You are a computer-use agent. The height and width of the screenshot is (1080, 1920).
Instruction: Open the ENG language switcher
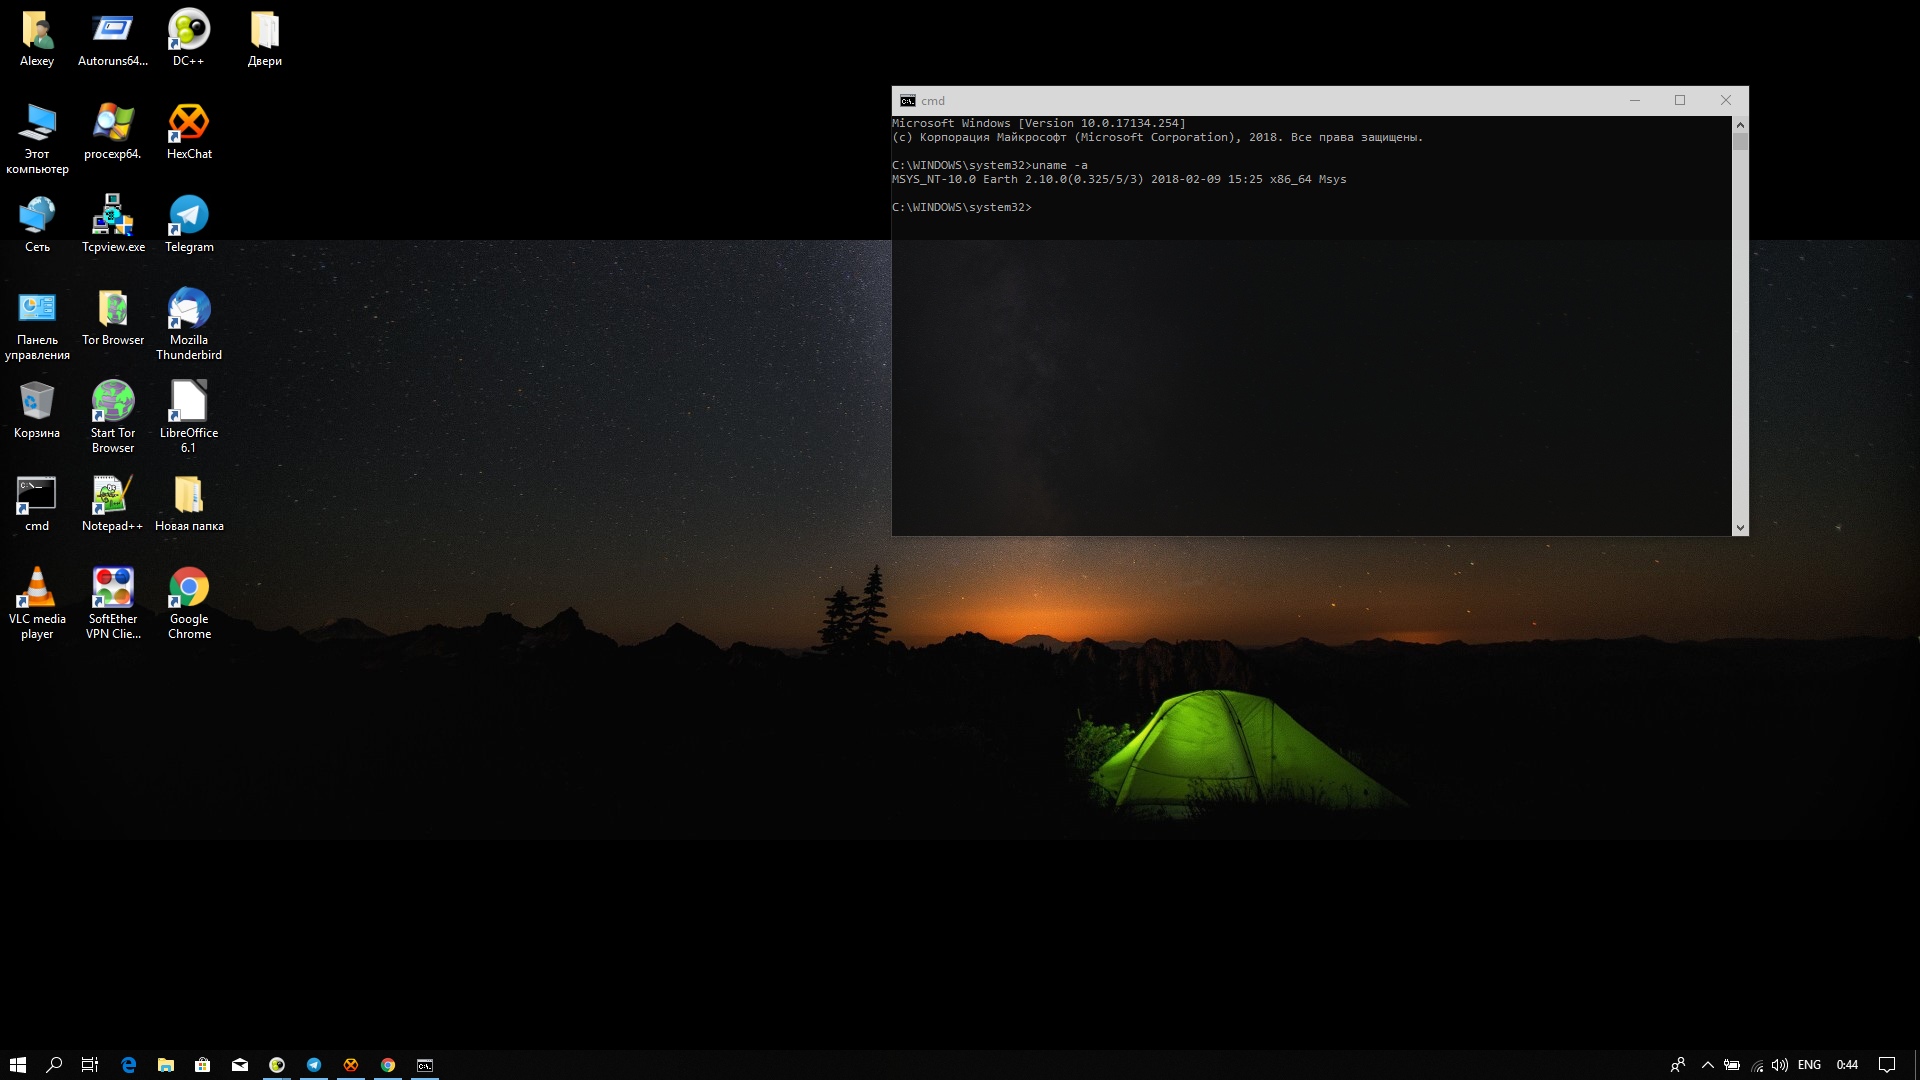[1809, 1065]
